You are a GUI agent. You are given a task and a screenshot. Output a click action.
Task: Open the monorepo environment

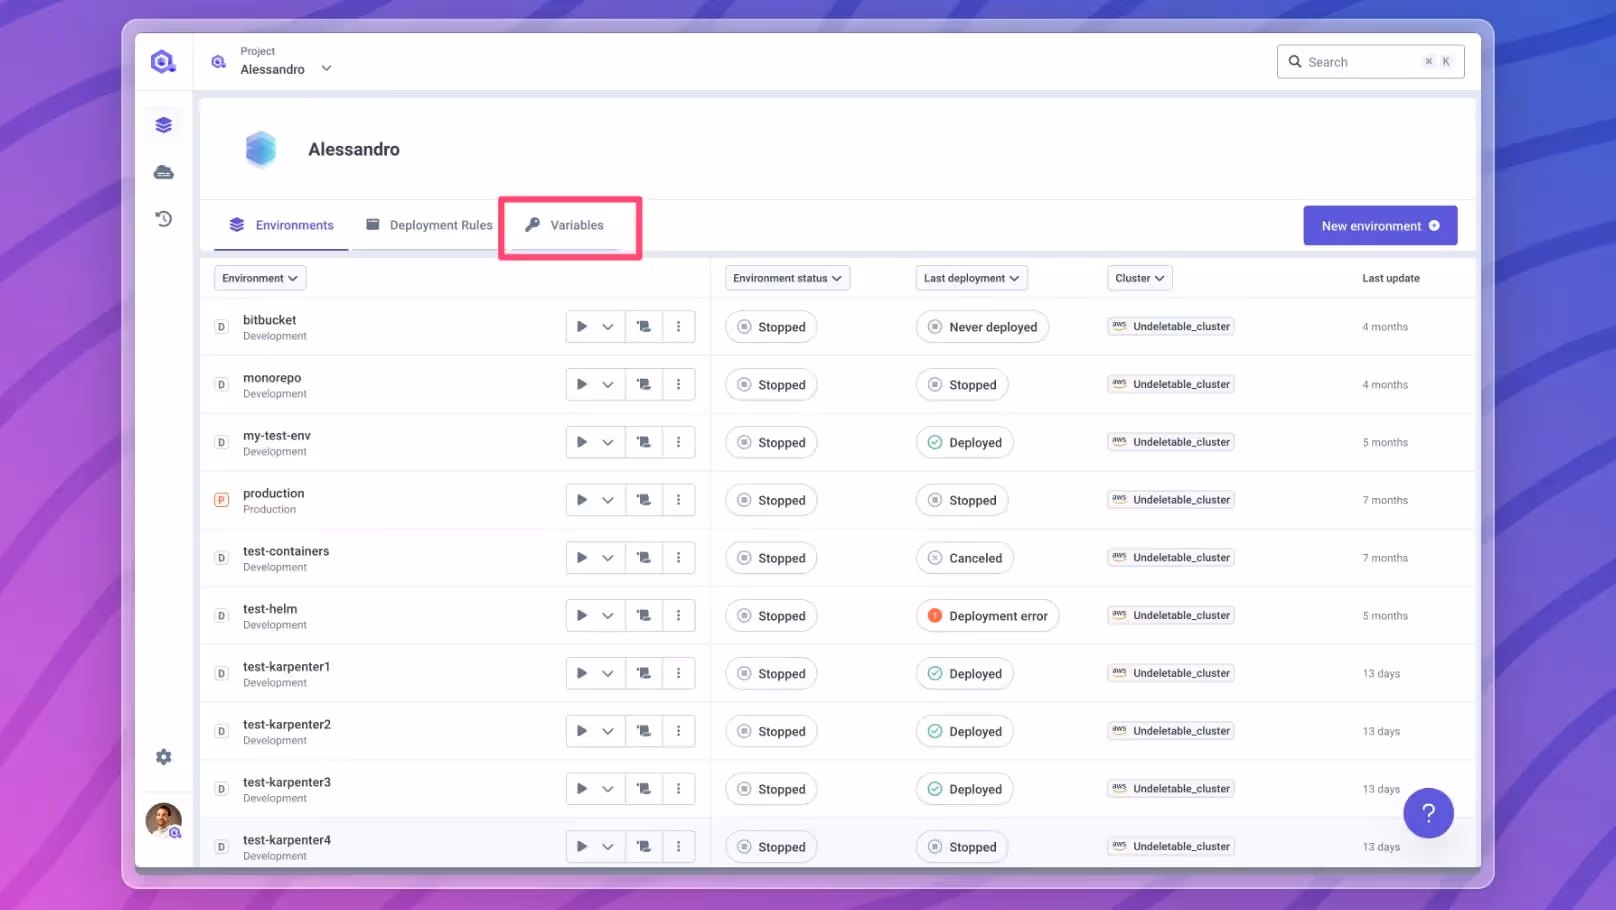tap(272, 378)
